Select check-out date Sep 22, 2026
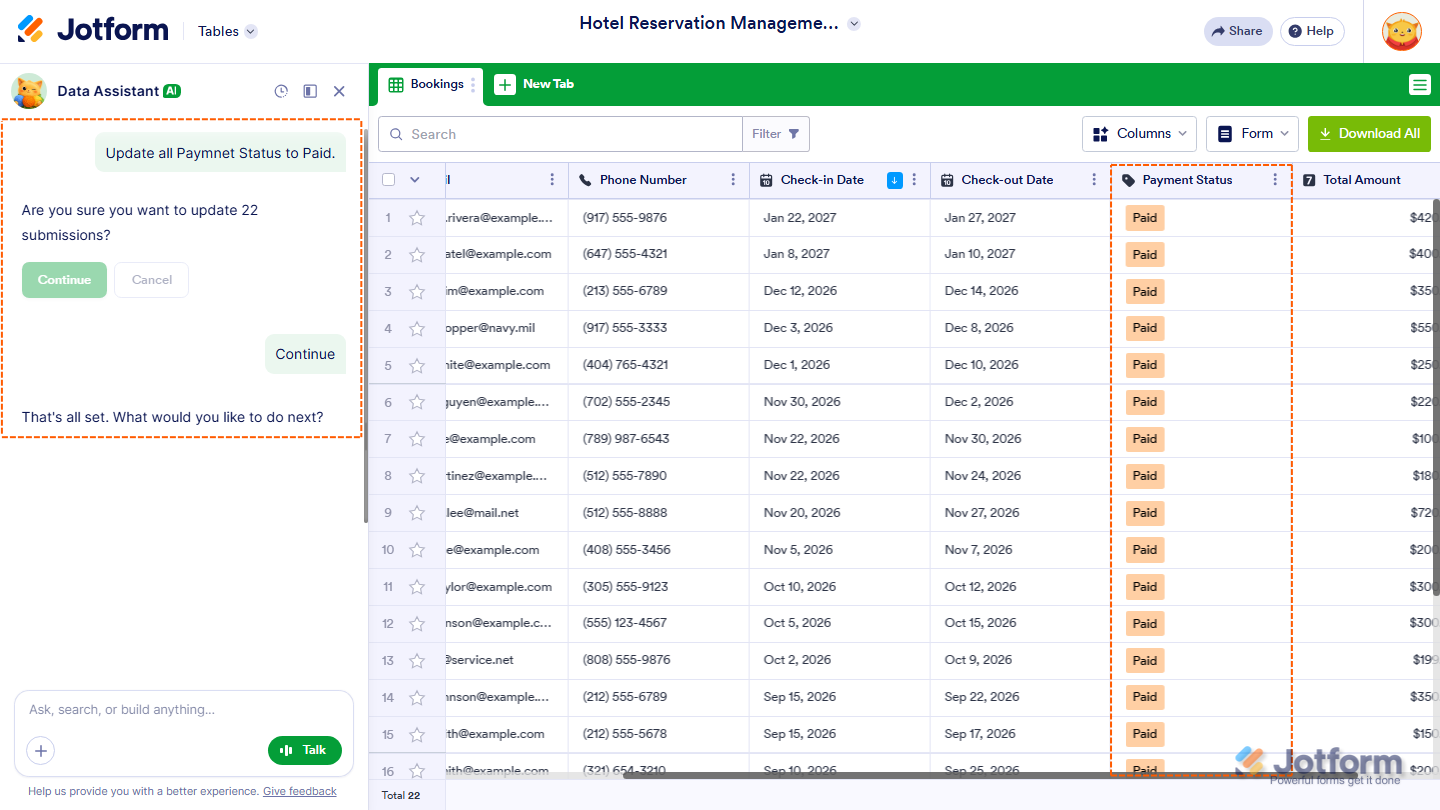Screen dimensions: 1440x810 [982, 697]
